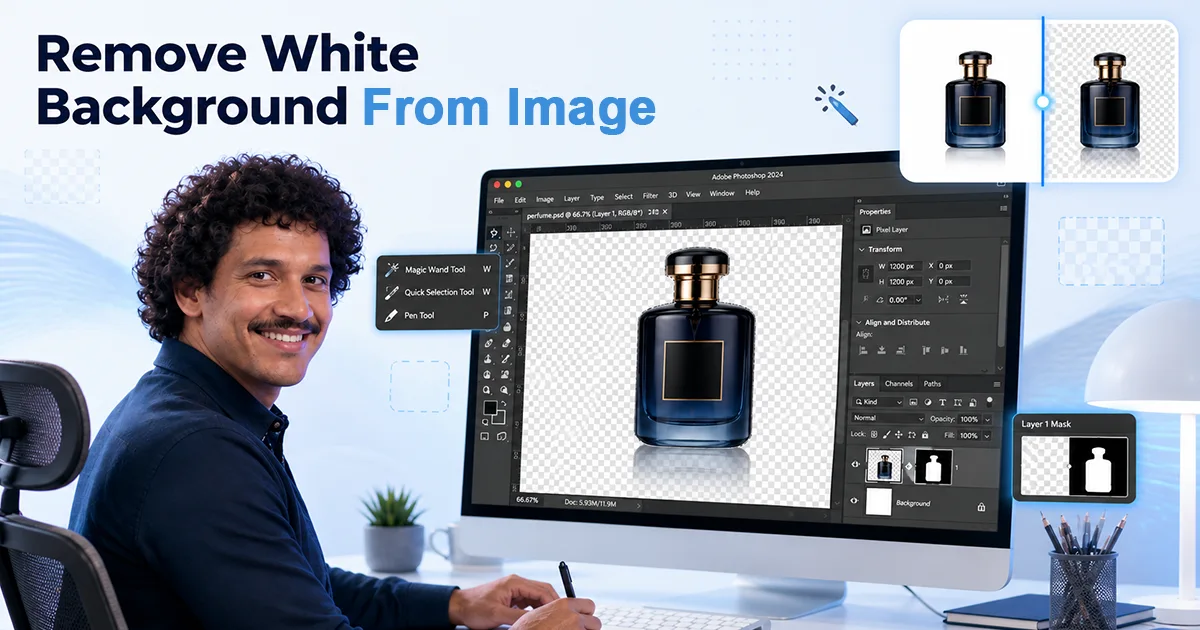Open the Select menu
The image size is (1200, 630).
pyautogui.click(x=624, y=196)
